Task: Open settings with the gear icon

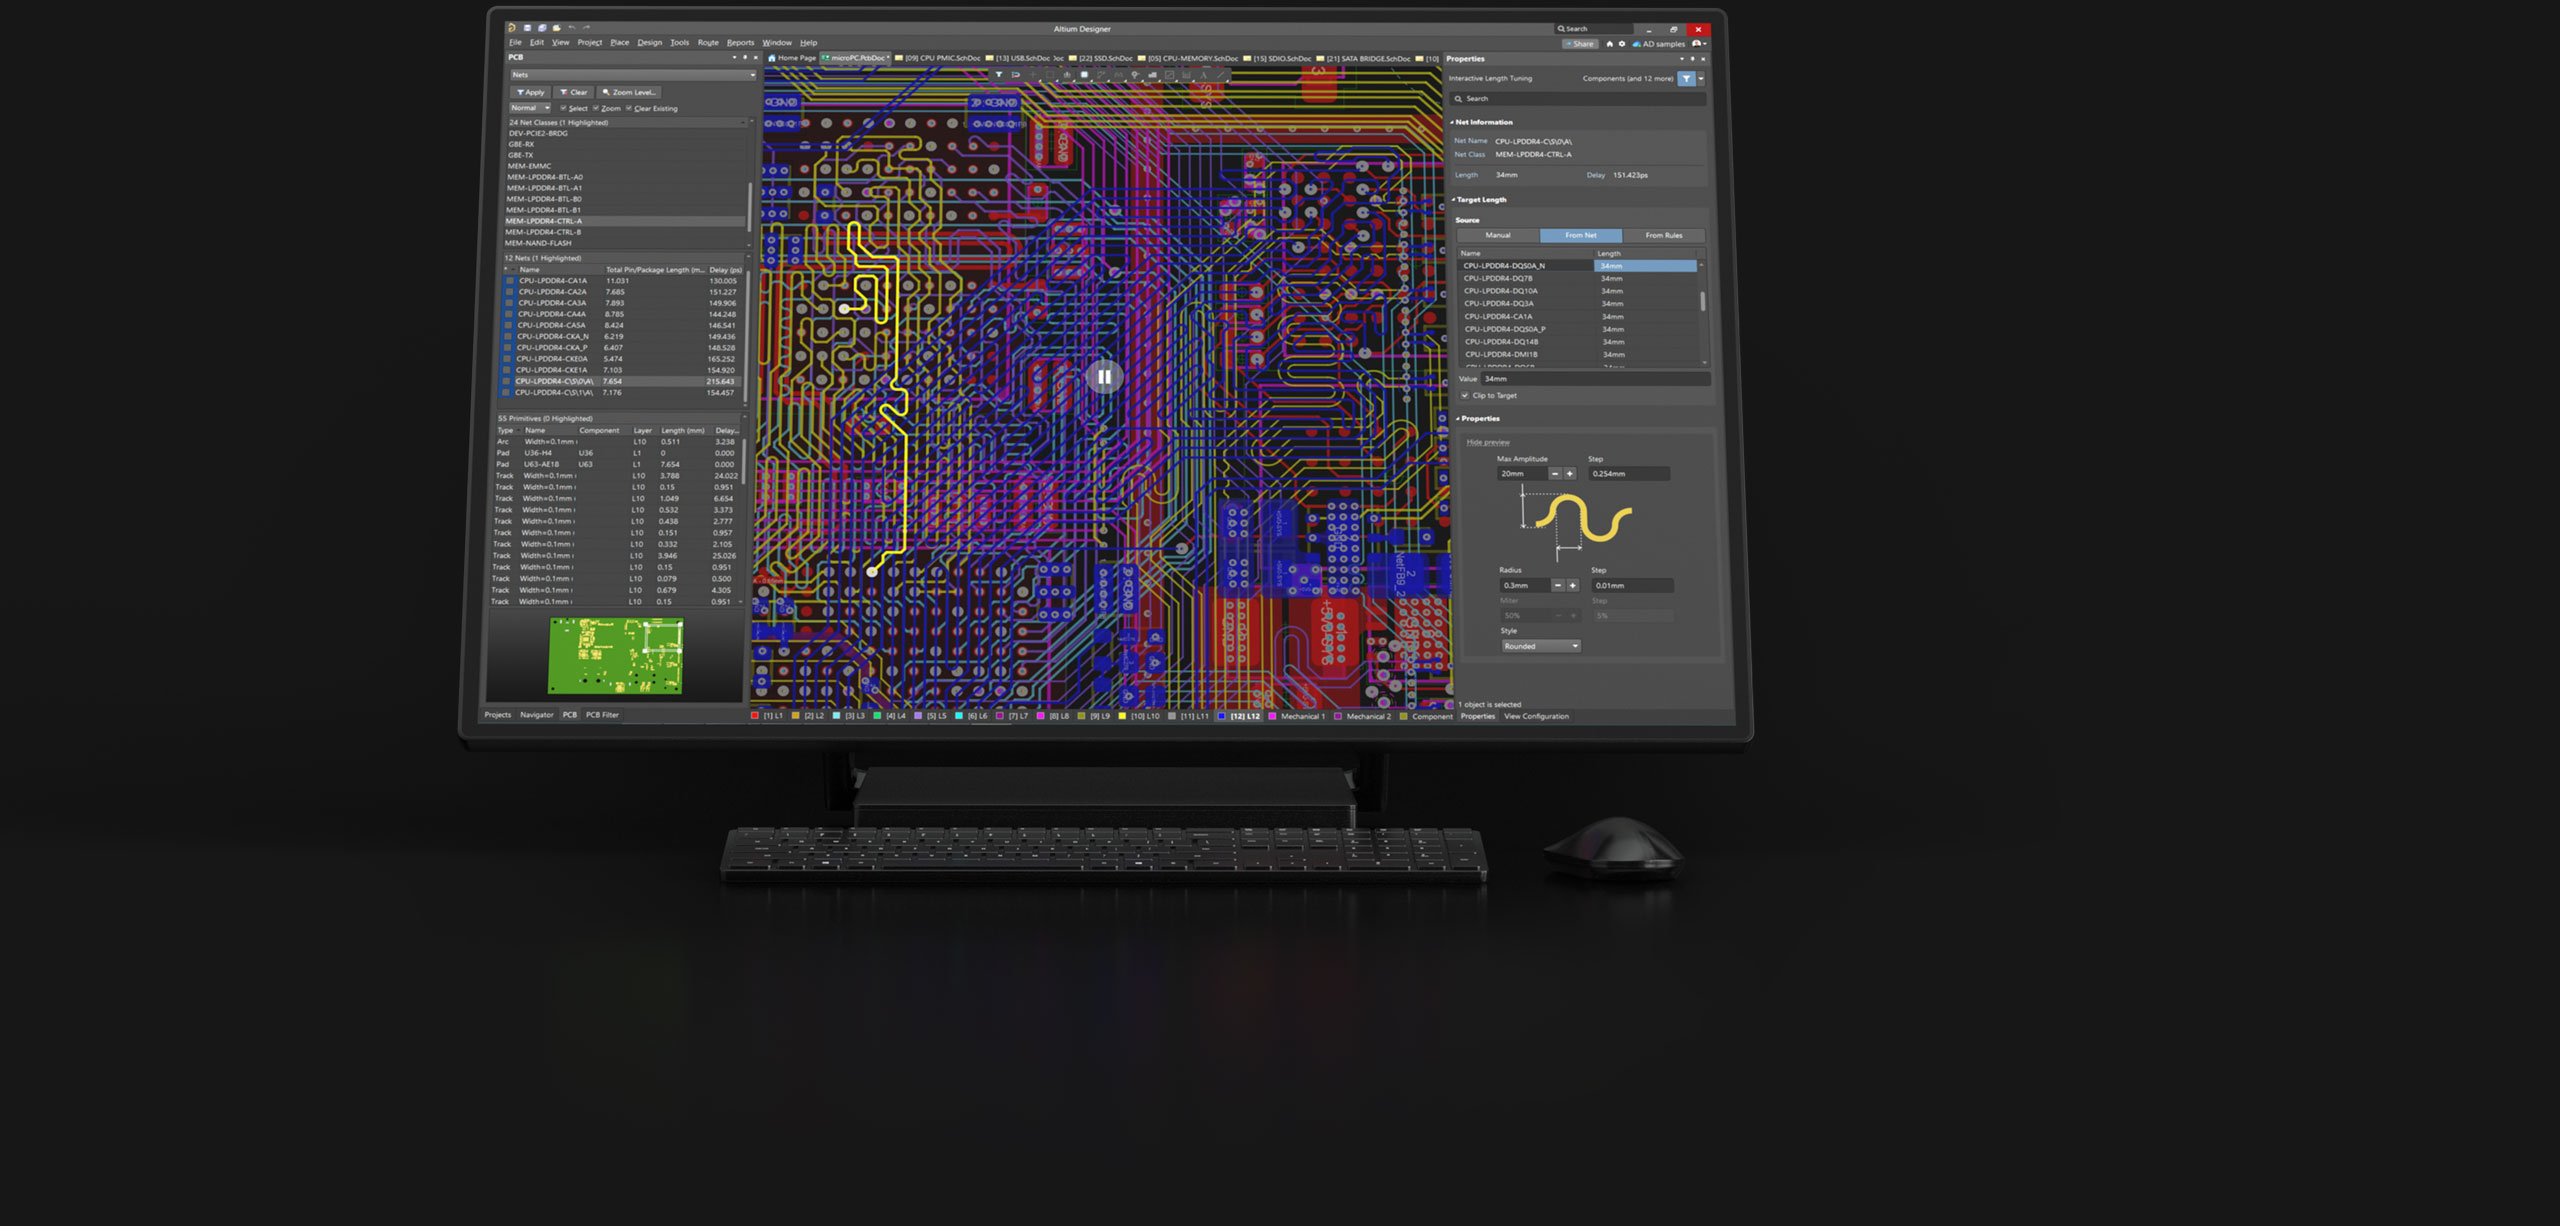Action: (x=1622, y=44)
